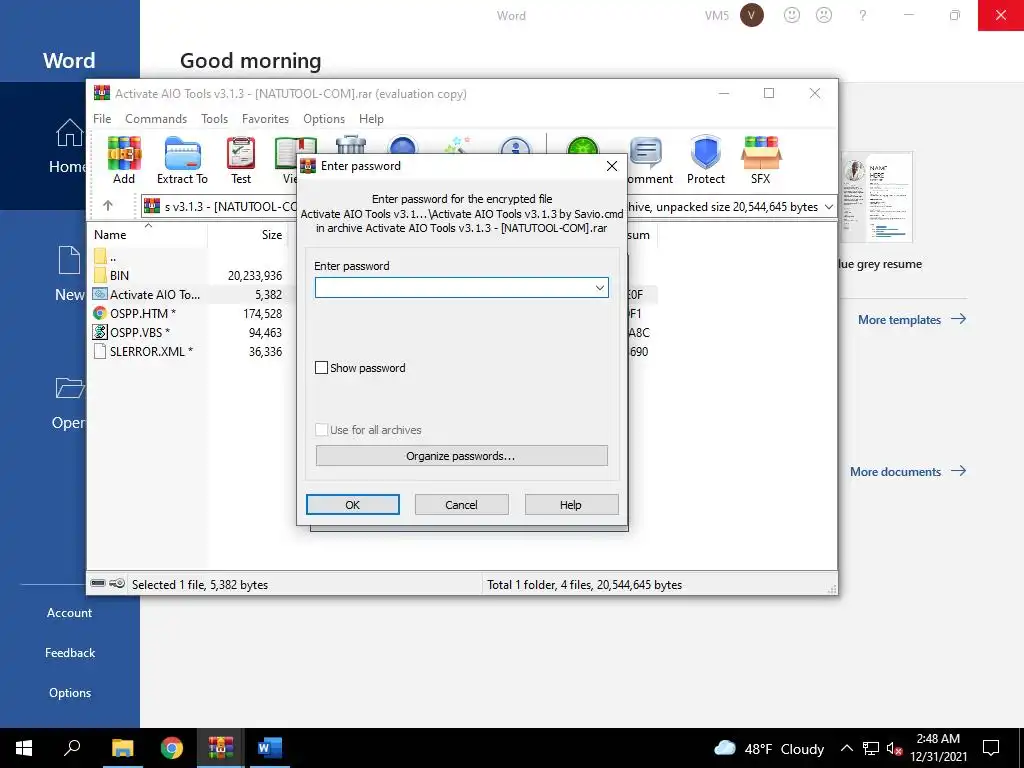Click the taskbar search magnifier
Screen dimensions: 1024x768
(x=72, y=748)
